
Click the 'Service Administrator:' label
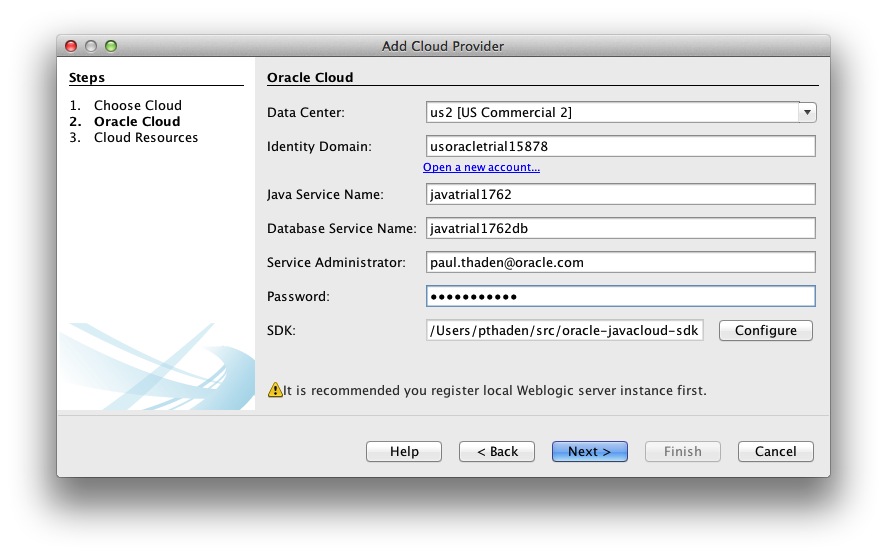(336, 262)
